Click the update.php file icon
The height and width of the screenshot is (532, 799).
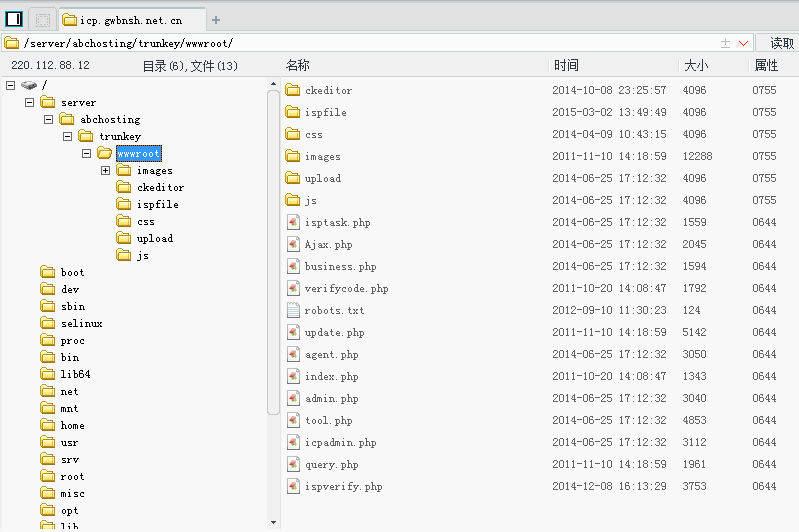pos(293,332)
